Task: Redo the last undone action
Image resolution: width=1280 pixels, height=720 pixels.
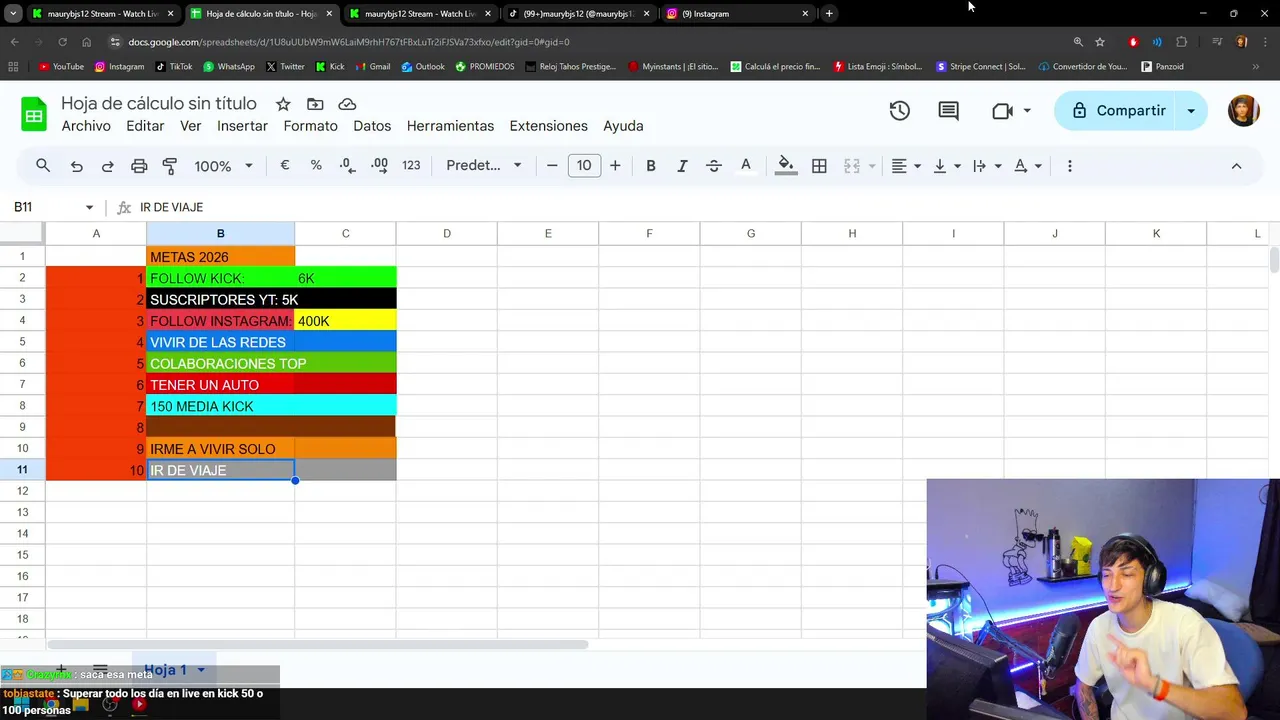Action: pyautogui.click(x=107, y=166)
